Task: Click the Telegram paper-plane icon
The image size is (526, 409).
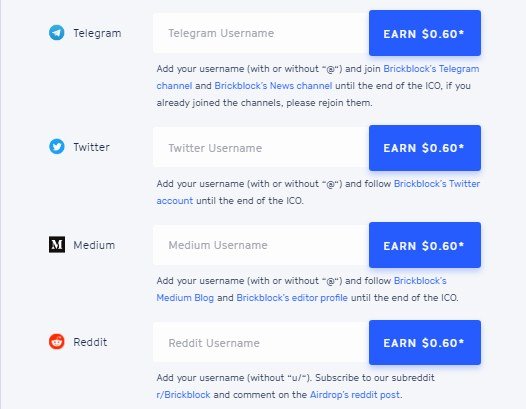Action: pos(57,33)
